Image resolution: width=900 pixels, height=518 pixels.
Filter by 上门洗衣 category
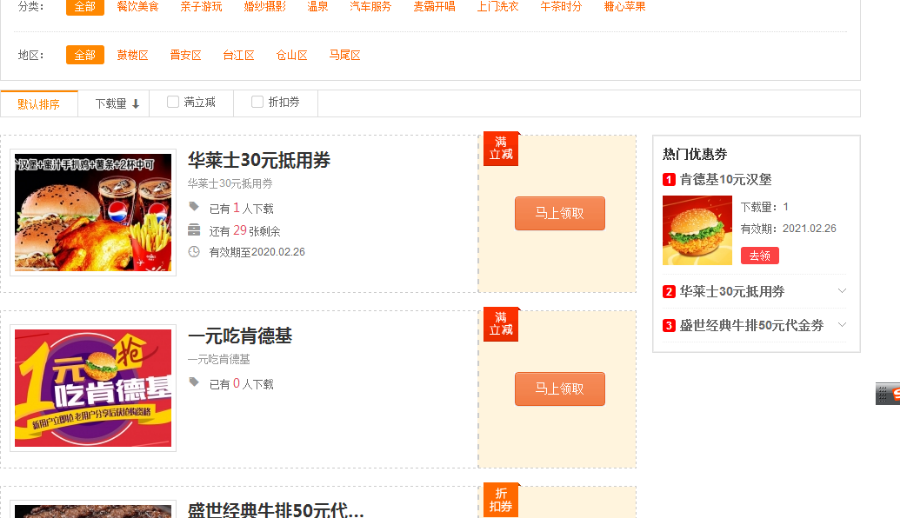[498, 6]
